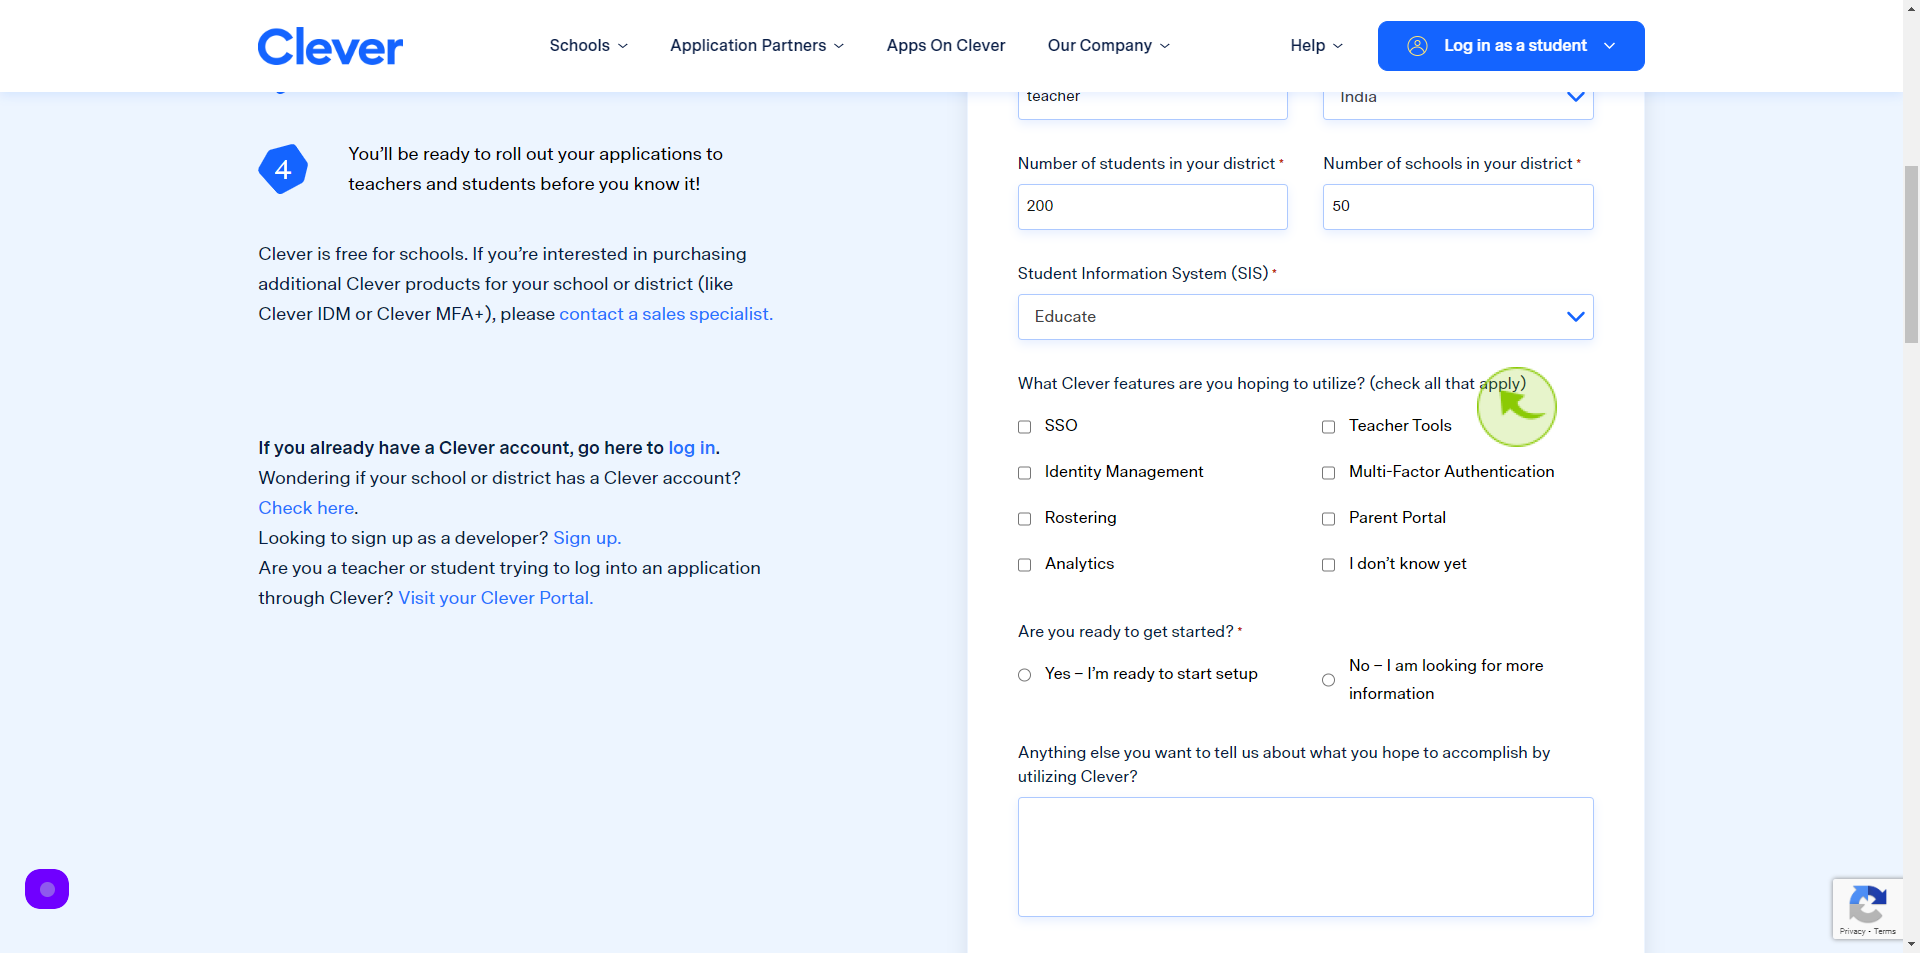Click the page vertical scrollbar thumb

point(1911,255)
